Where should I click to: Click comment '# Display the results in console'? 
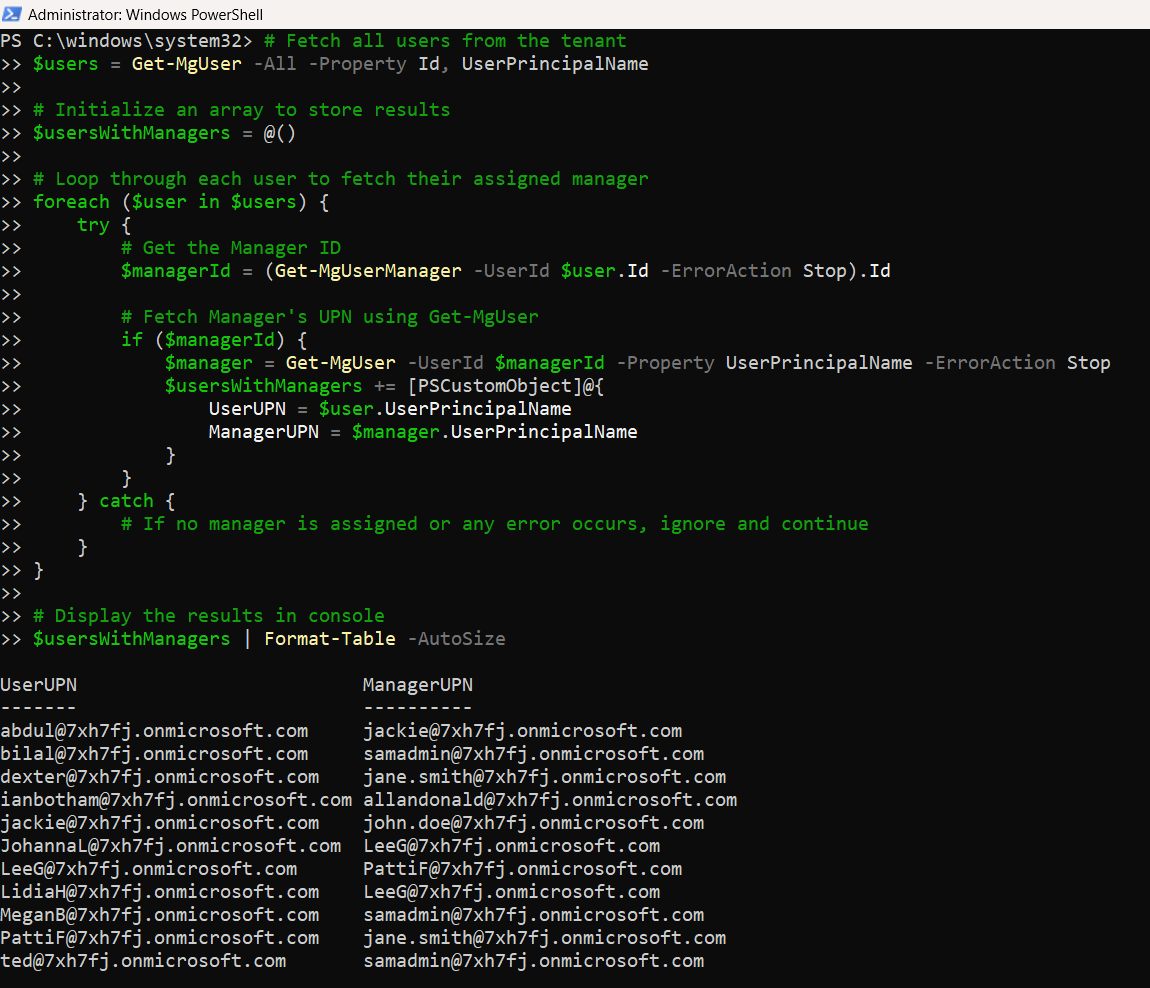209,616
